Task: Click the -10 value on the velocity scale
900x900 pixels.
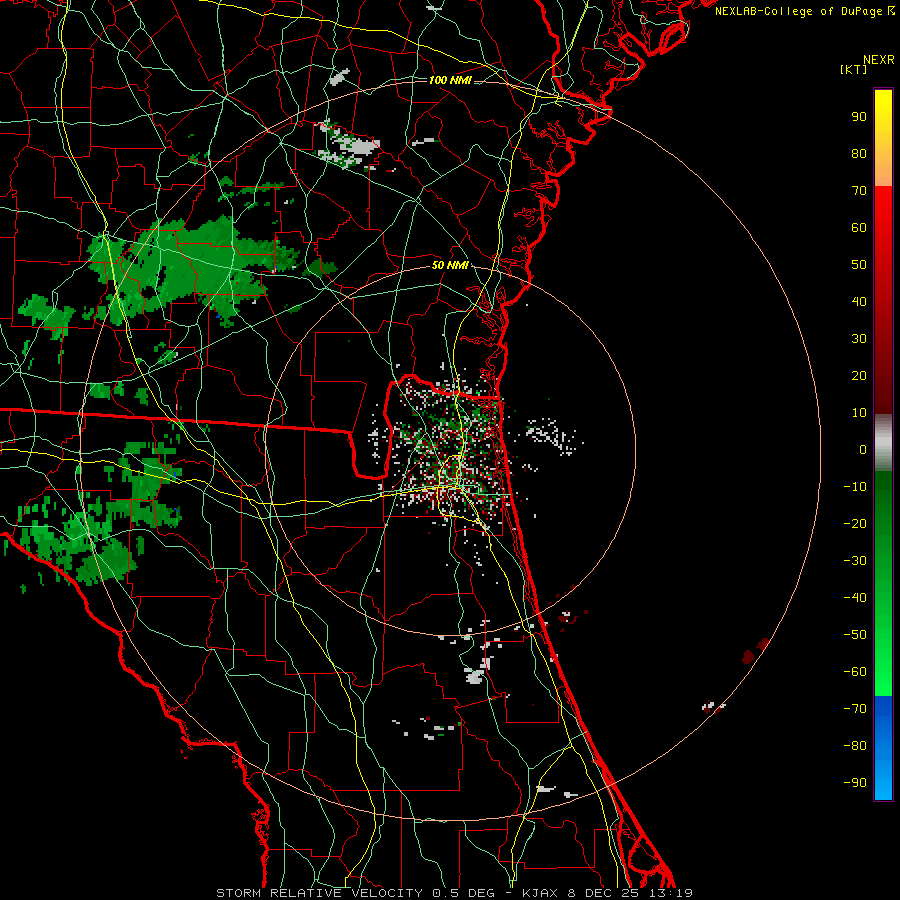Action: coord(855,487)
